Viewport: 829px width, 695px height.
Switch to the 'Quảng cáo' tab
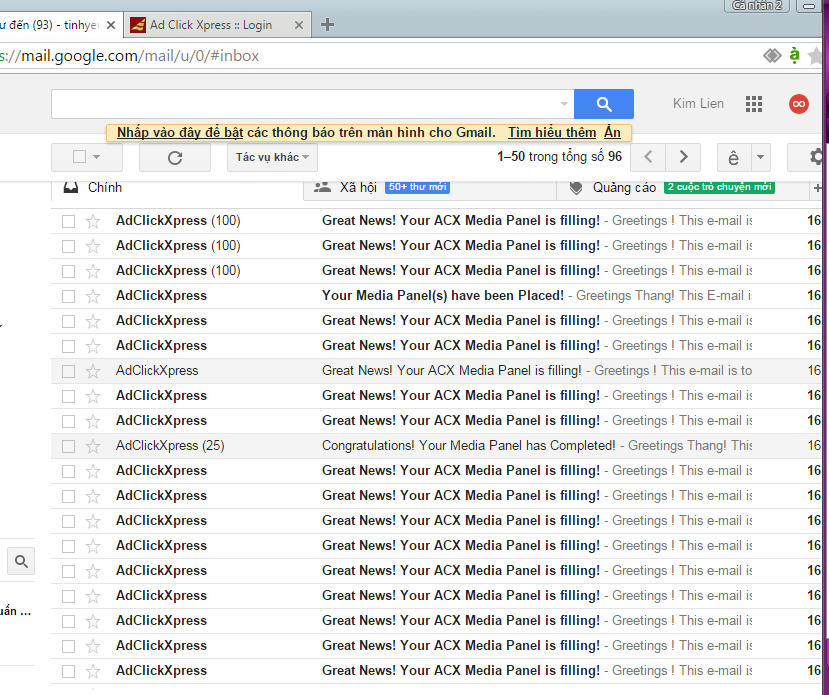(624, 187)
